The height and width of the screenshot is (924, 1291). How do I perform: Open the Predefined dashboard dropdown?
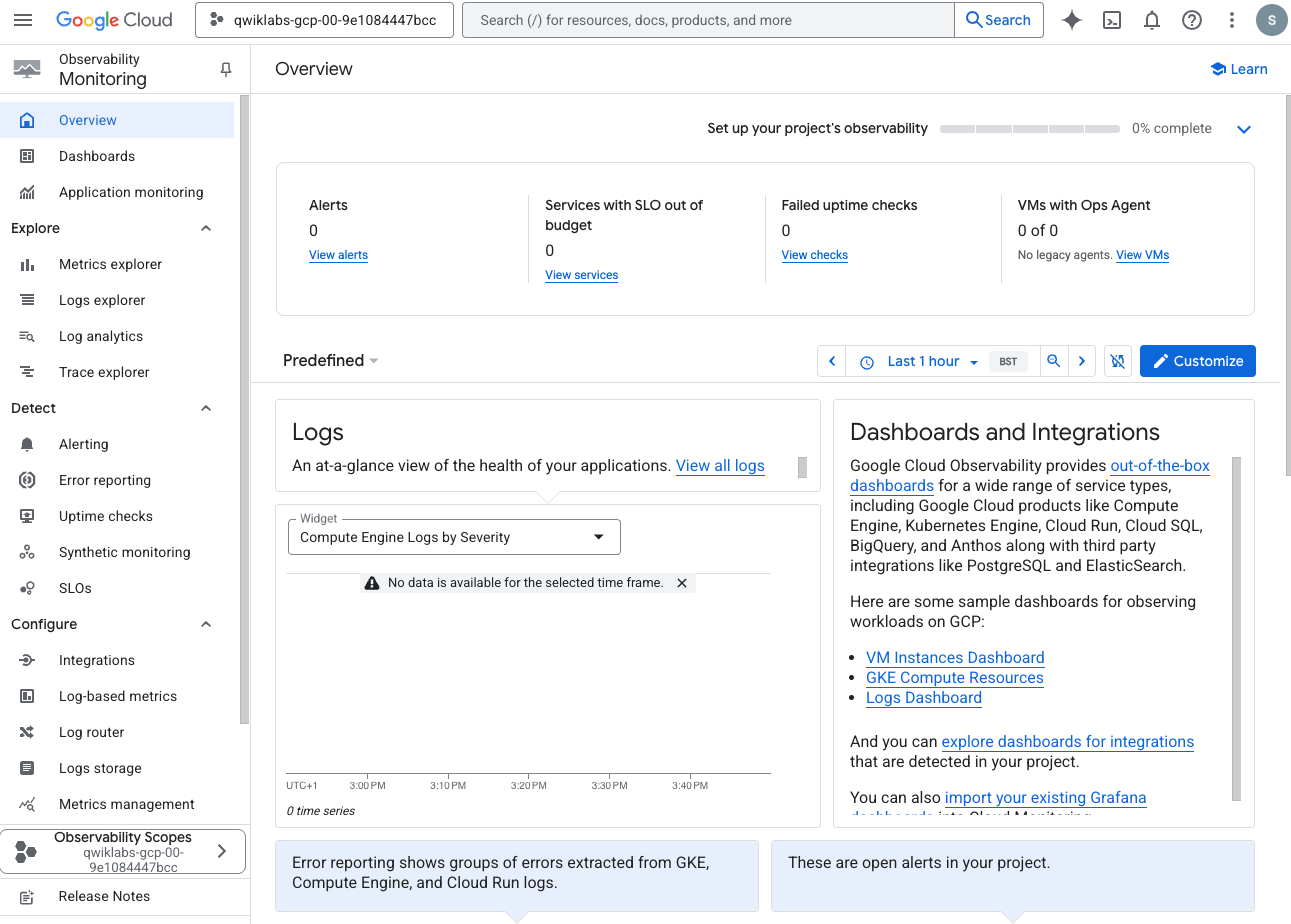(331, 360)
